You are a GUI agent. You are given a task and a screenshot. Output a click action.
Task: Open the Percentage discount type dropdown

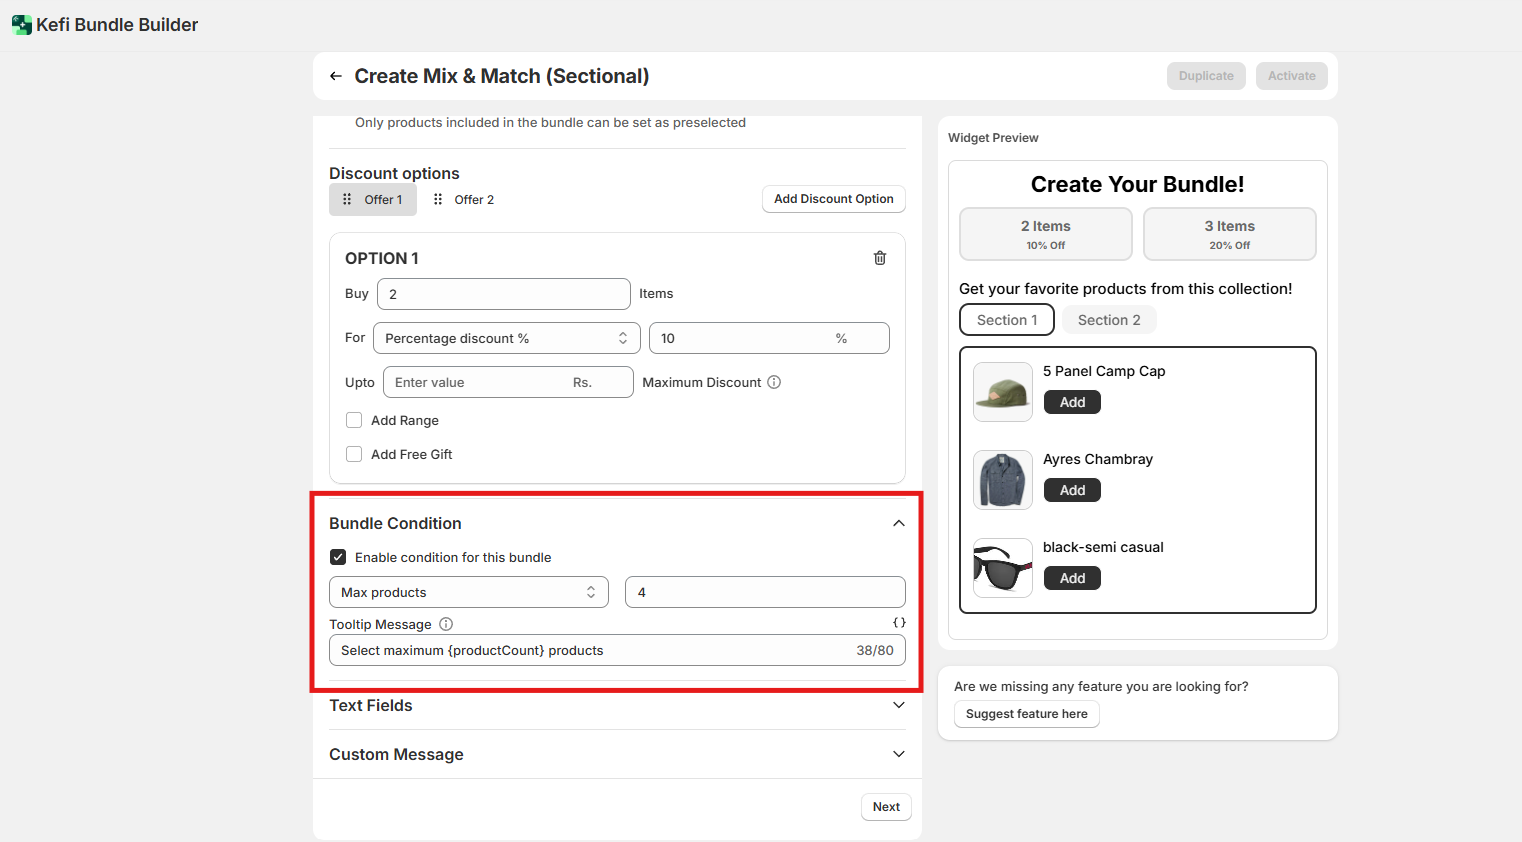click(x=506, y=338)
